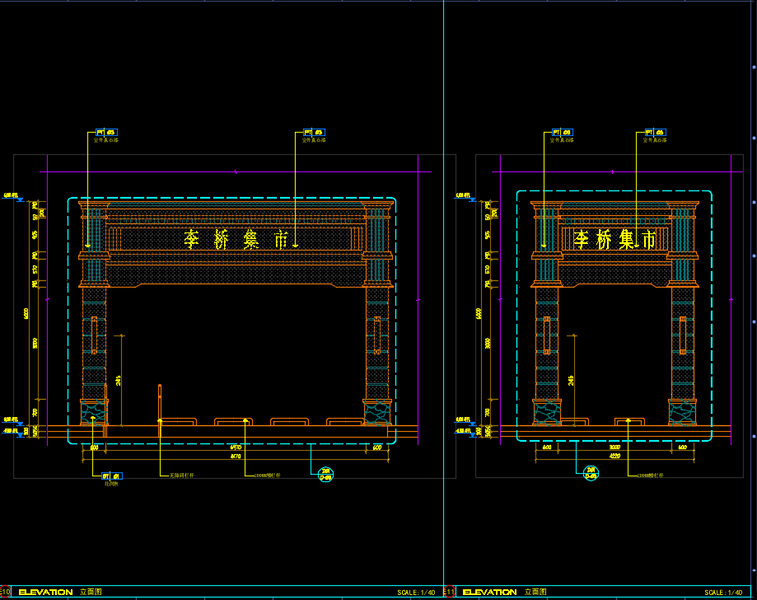Screen dimensions: 757x600
Task: Select the 6000 height dimension beside left elevation
Action: tap(26, 313)
